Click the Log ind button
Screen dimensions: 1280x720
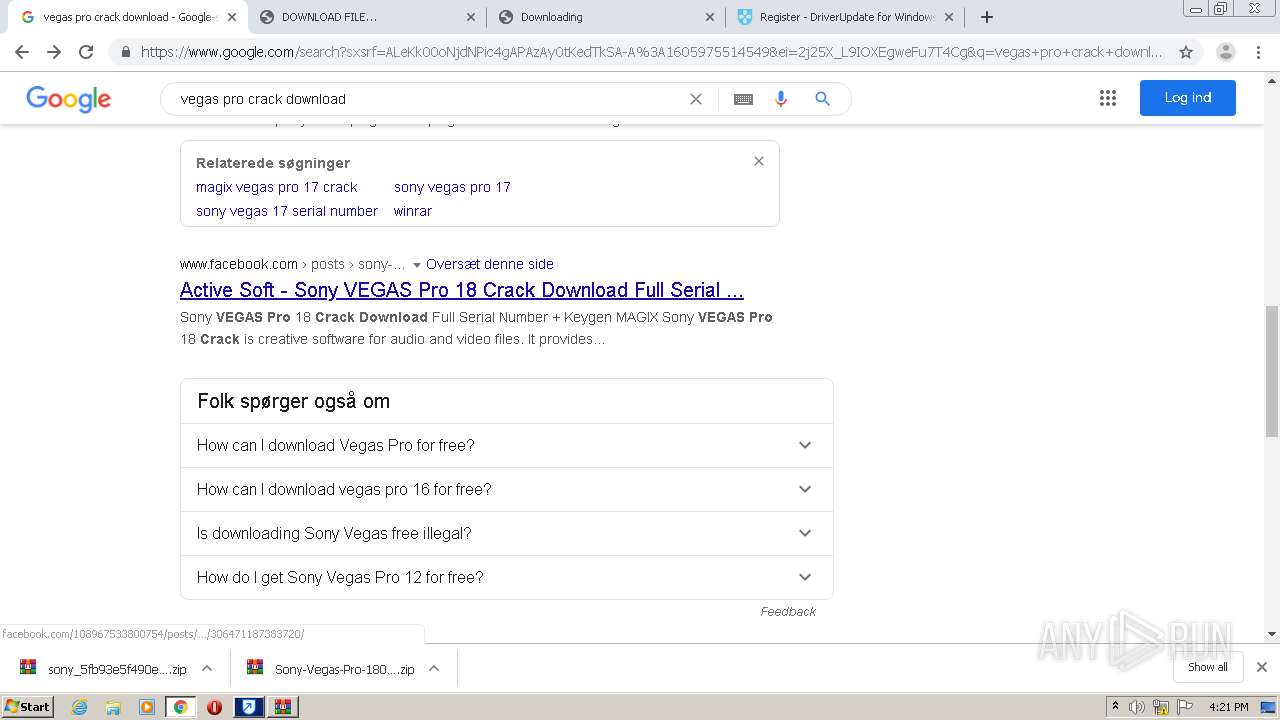1188,98
